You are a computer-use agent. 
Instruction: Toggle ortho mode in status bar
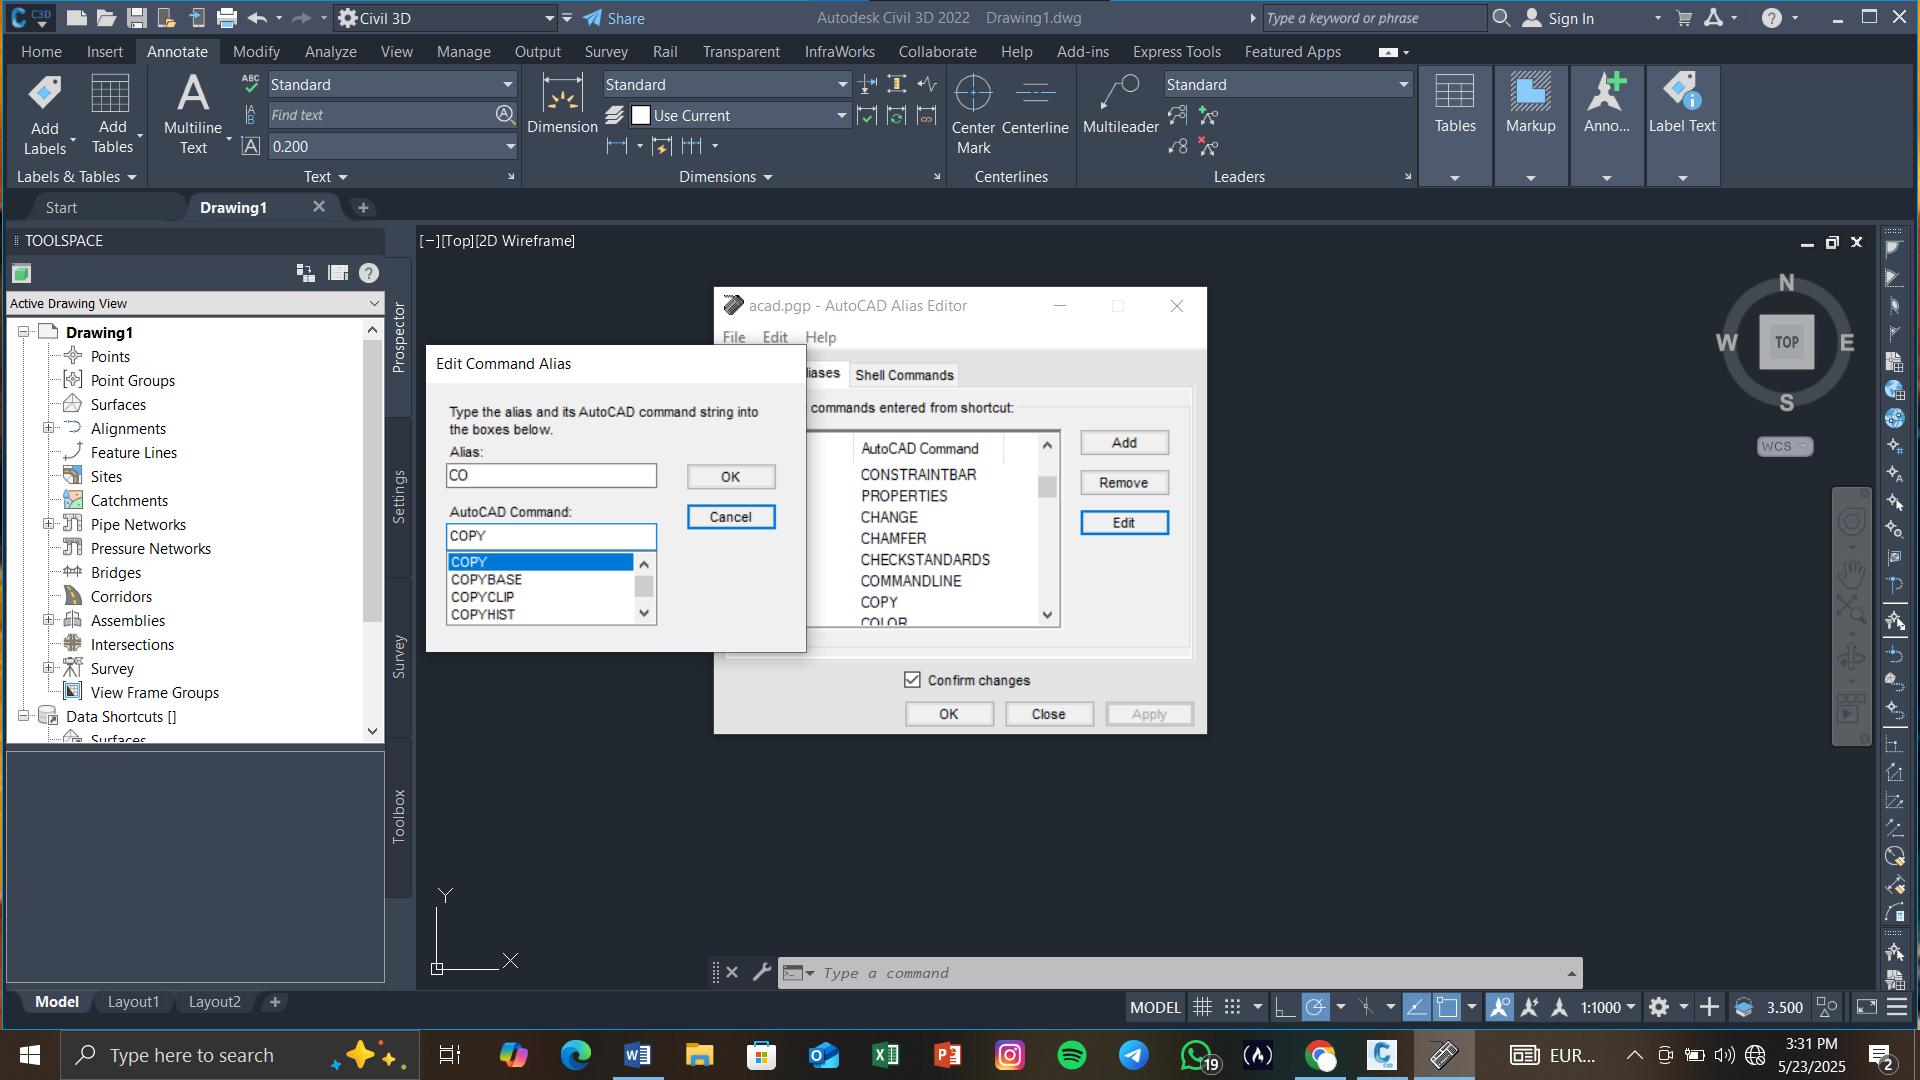point(1285,1007)
